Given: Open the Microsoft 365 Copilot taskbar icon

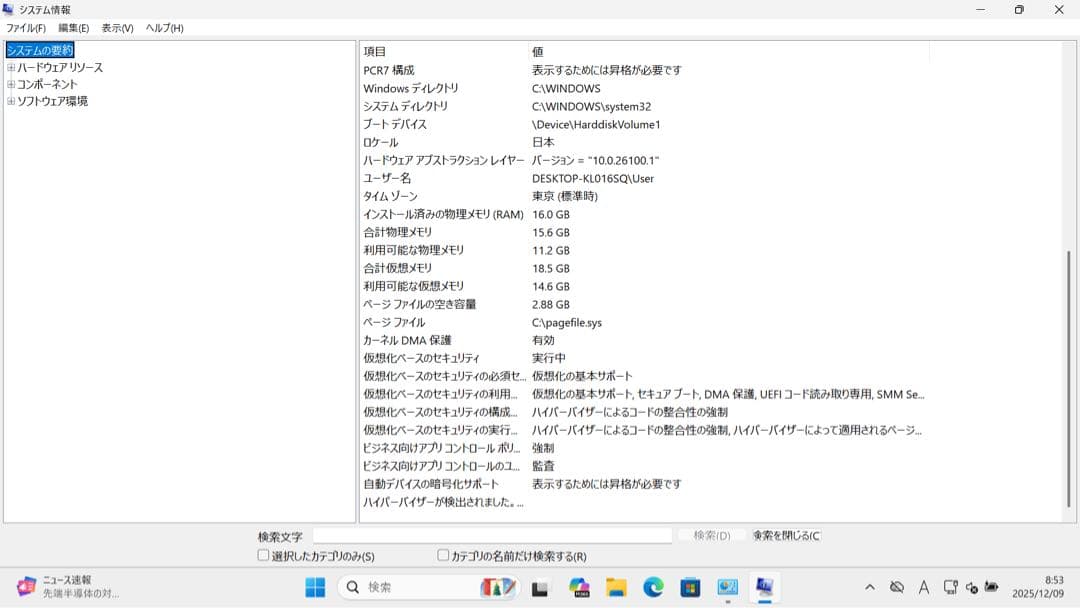Looking at the screenshot, I should pyautogui.click(x=579, y=587).
